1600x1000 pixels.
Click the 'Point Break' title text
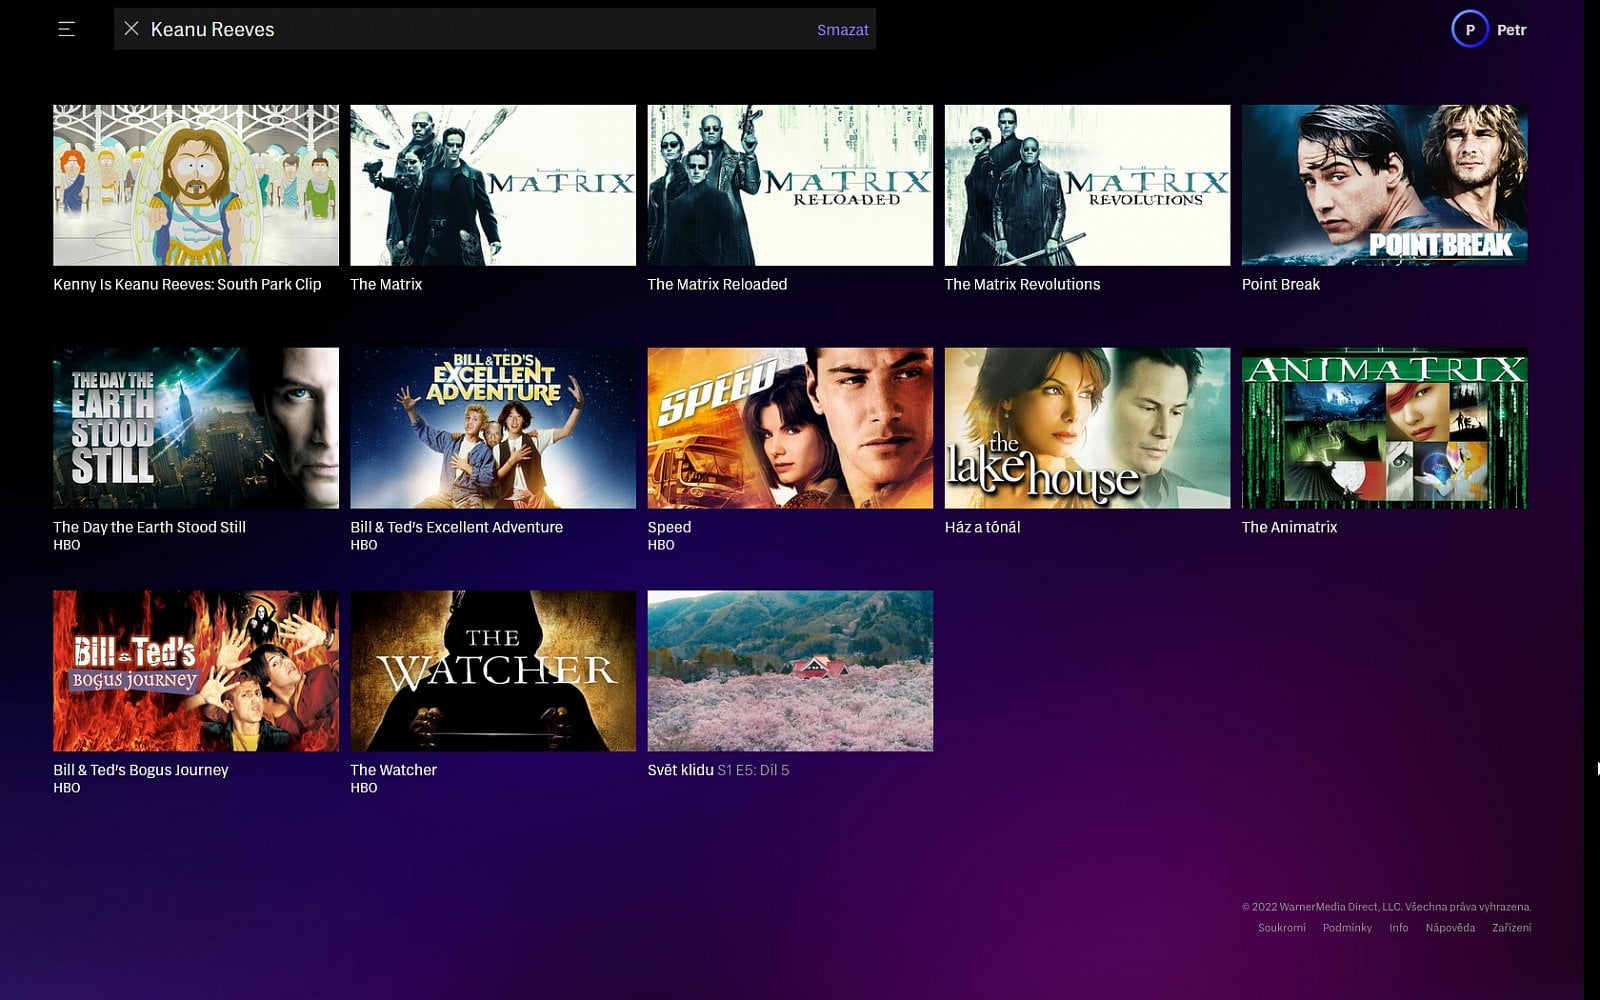pyautogui.click(x=1281, y=284)
